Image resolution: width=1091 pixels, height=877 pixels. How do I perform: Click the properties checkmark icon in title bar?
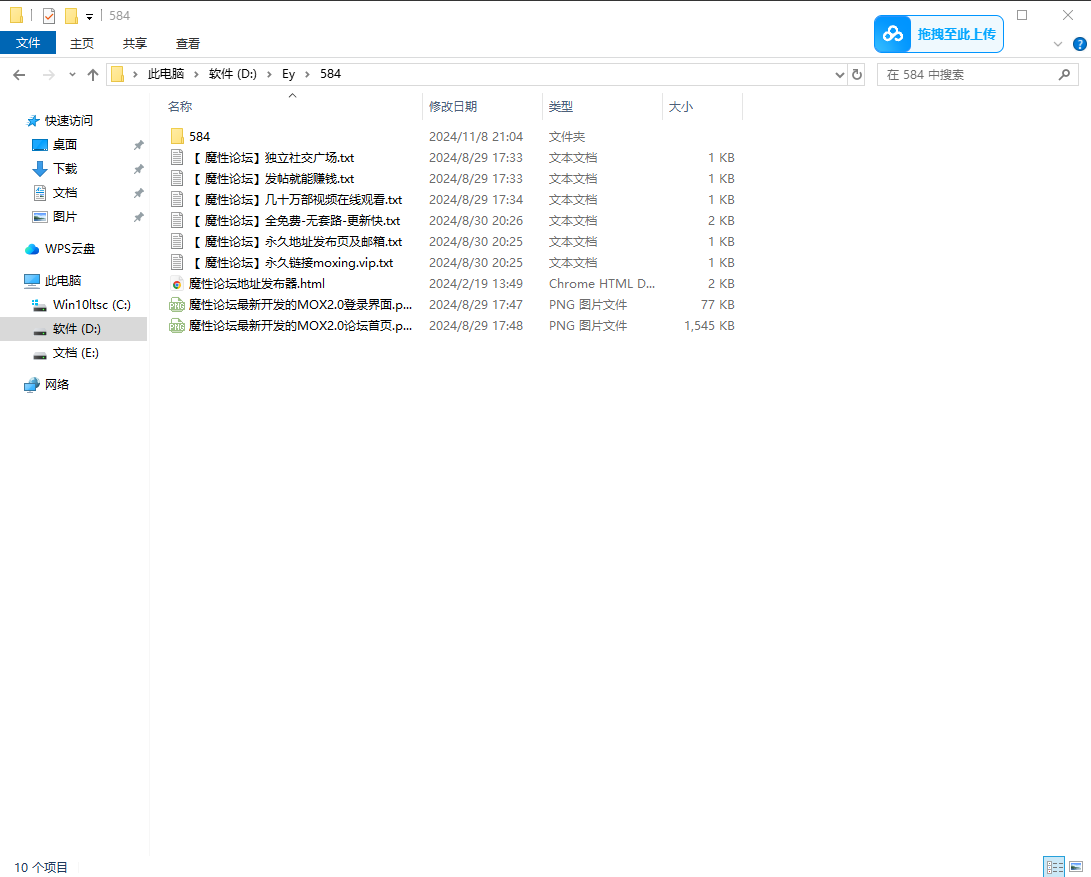49,15
